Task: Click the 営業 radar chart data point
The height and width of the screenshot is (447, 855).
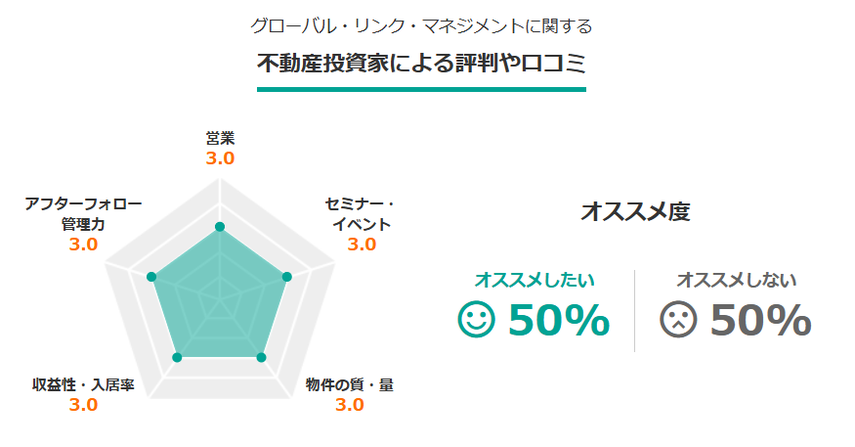Action: coord(220,227)
